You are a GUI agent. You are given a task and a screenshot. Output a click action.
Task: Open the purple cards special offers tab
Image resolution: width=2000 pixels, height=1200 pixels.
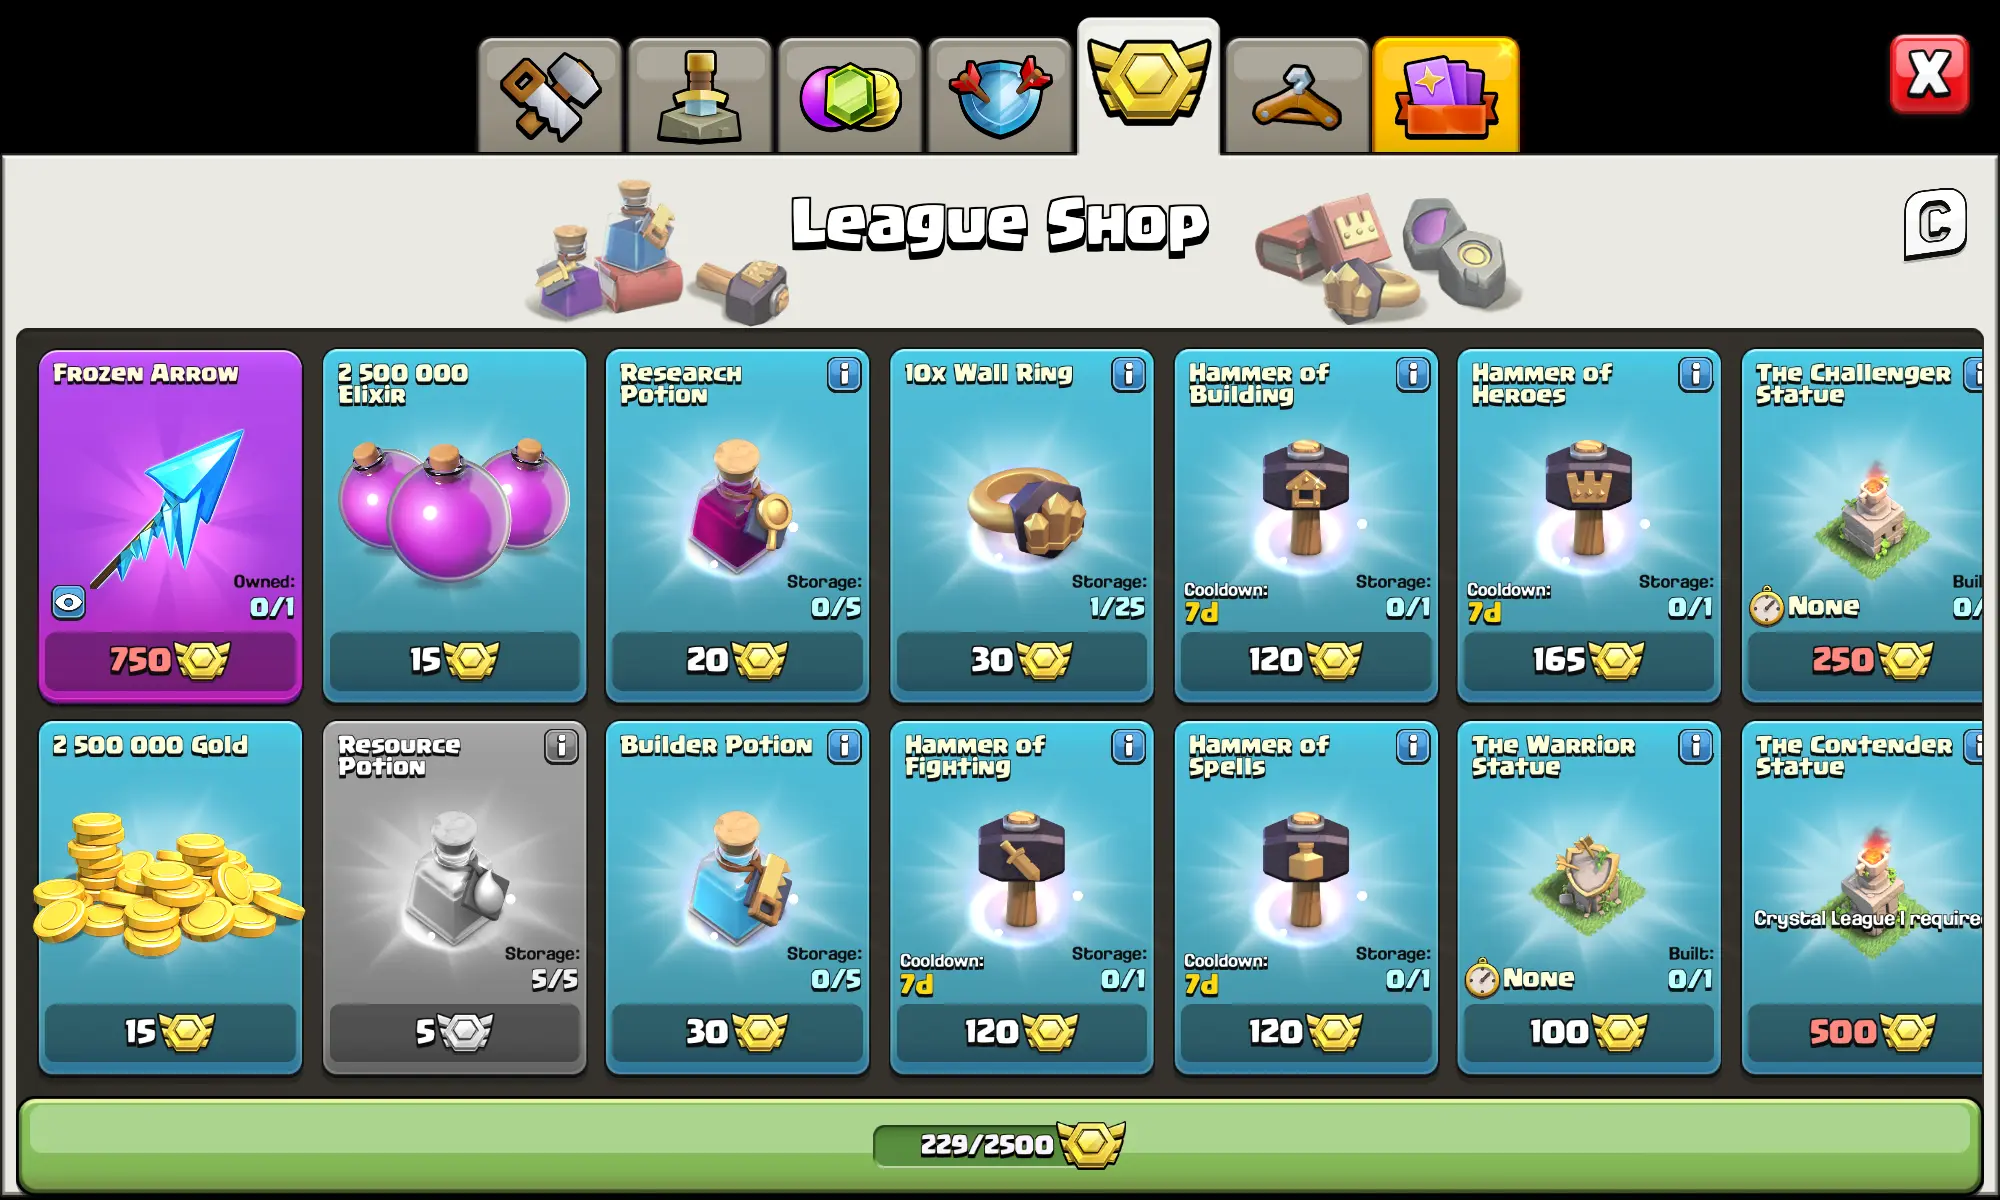(1446, 96)
